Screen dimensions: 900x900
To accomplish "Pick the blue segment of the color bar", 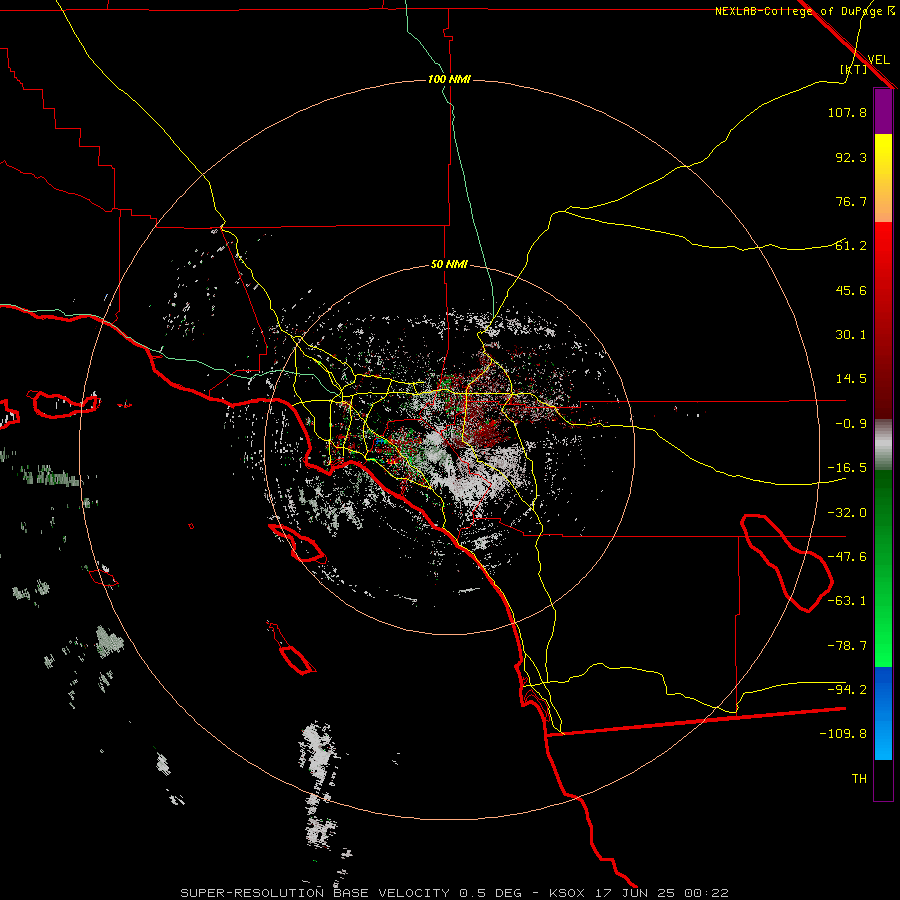I will (883, 713).
